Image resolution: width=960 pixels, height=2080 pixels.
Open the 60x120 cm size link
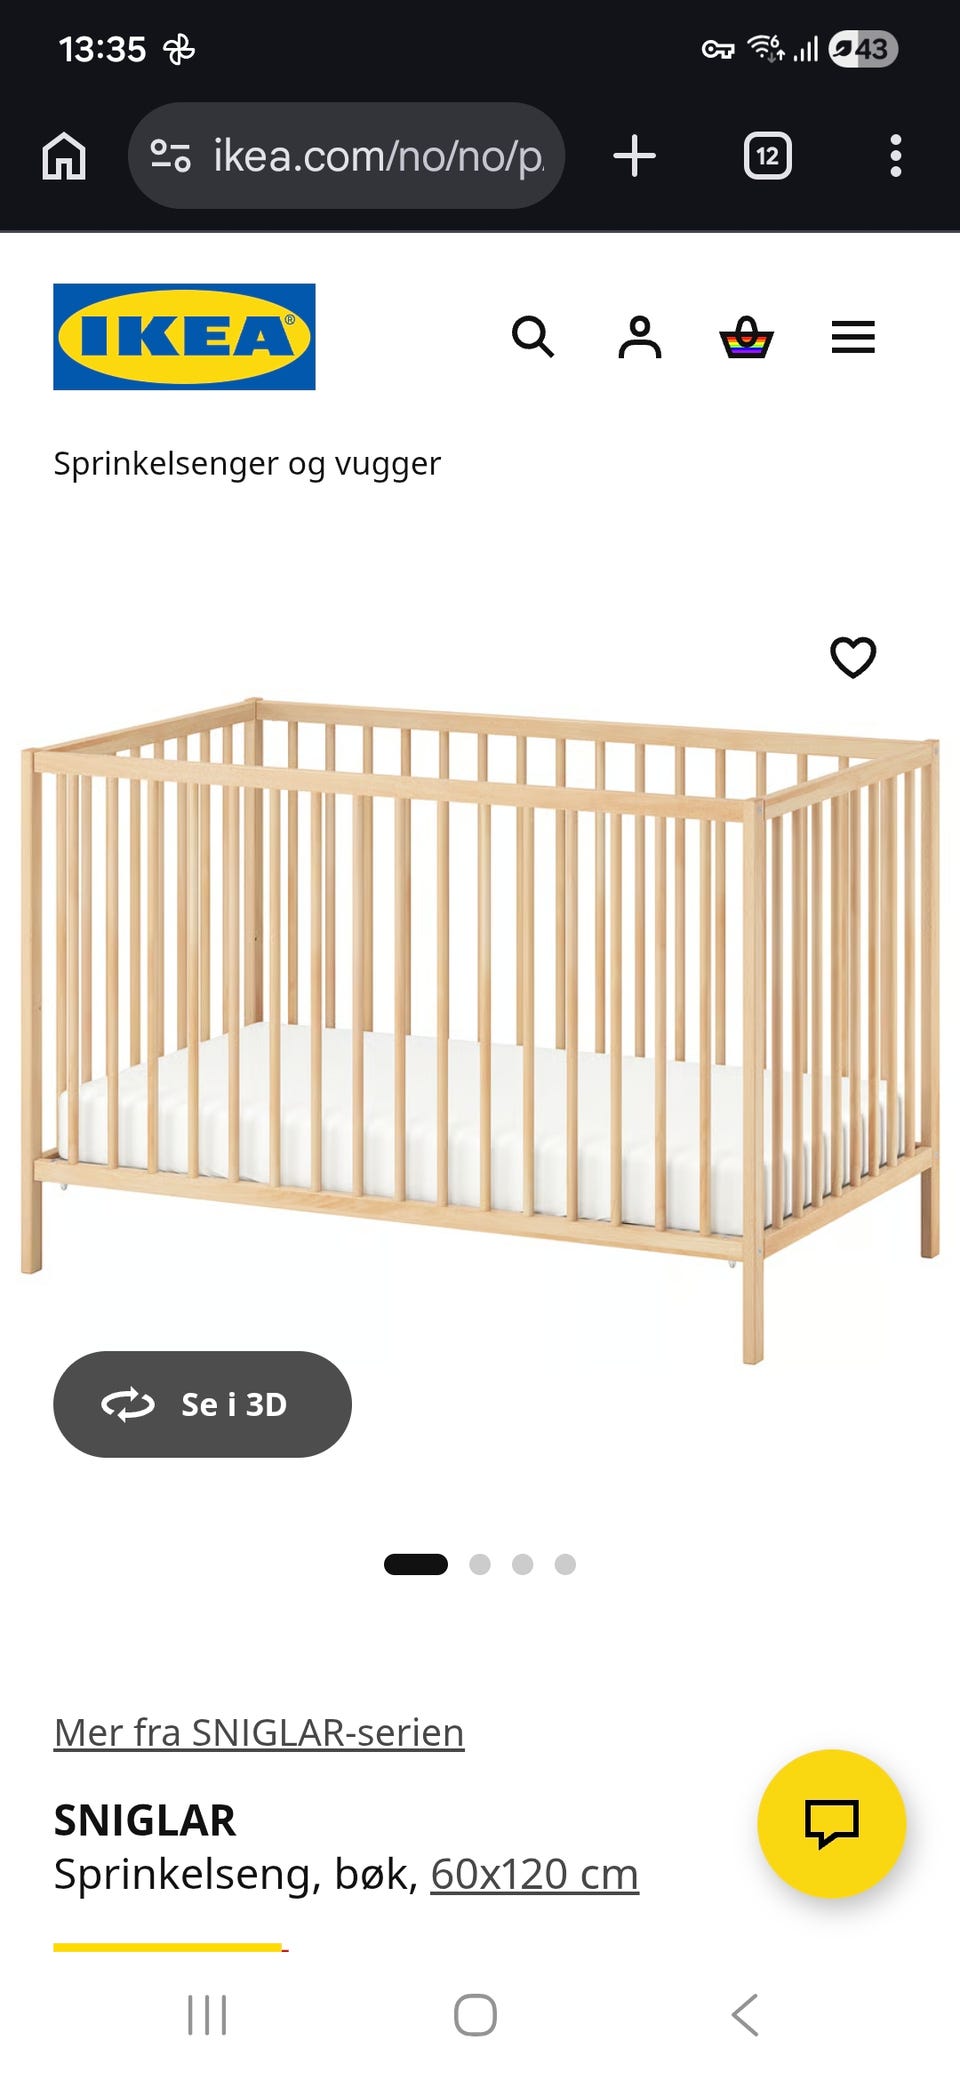click(x=535, y=1874)
